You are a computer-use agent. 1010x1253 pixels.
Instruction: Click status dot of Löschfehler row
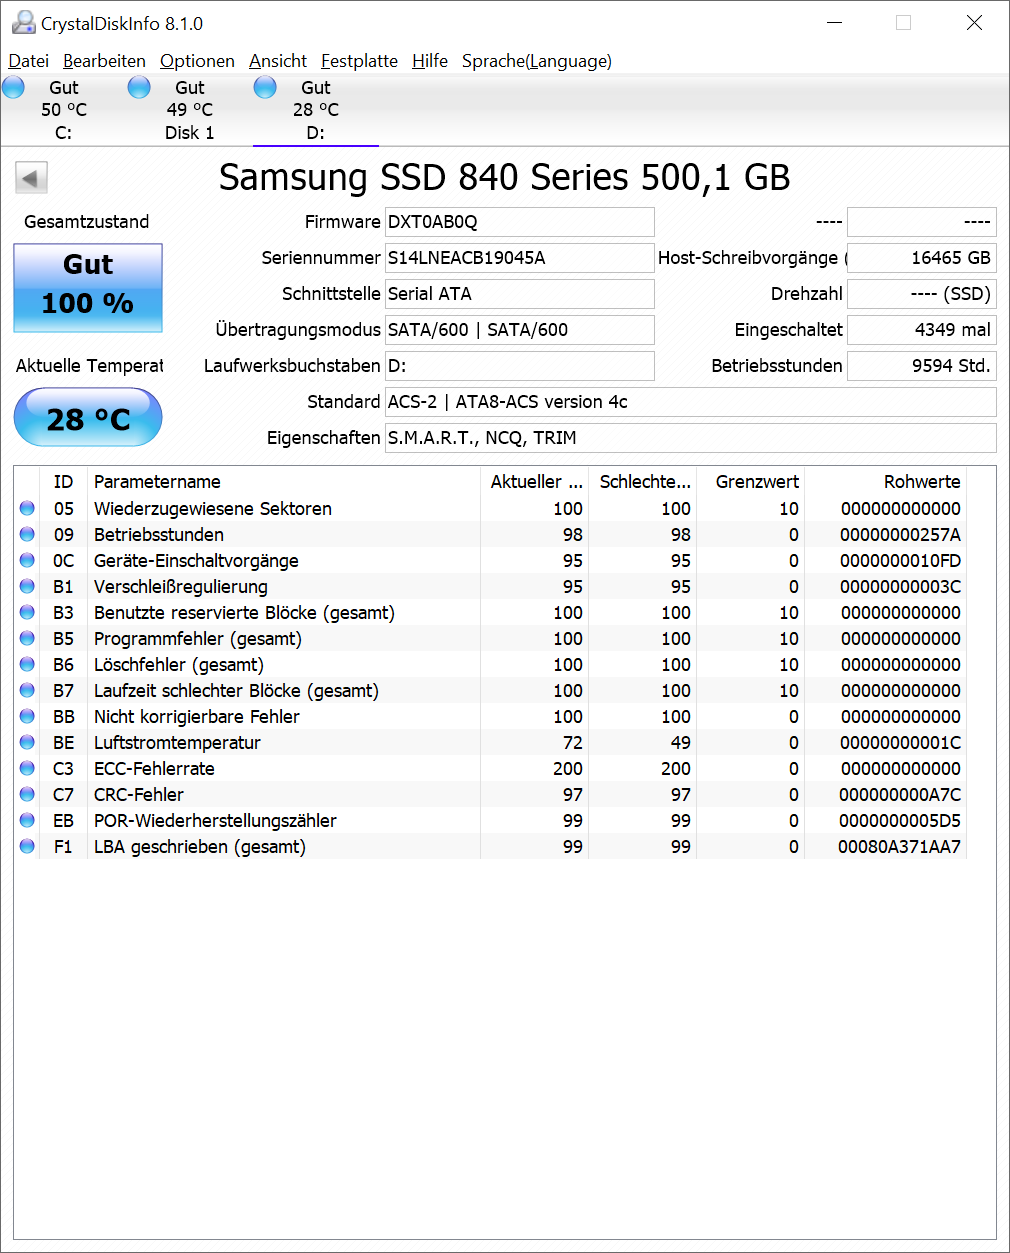[27, 665]
